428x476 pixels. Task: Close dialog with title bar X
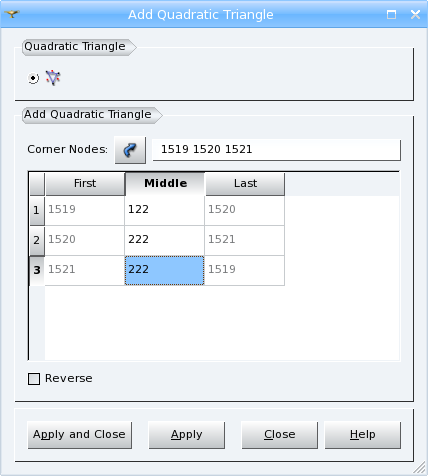415,15
